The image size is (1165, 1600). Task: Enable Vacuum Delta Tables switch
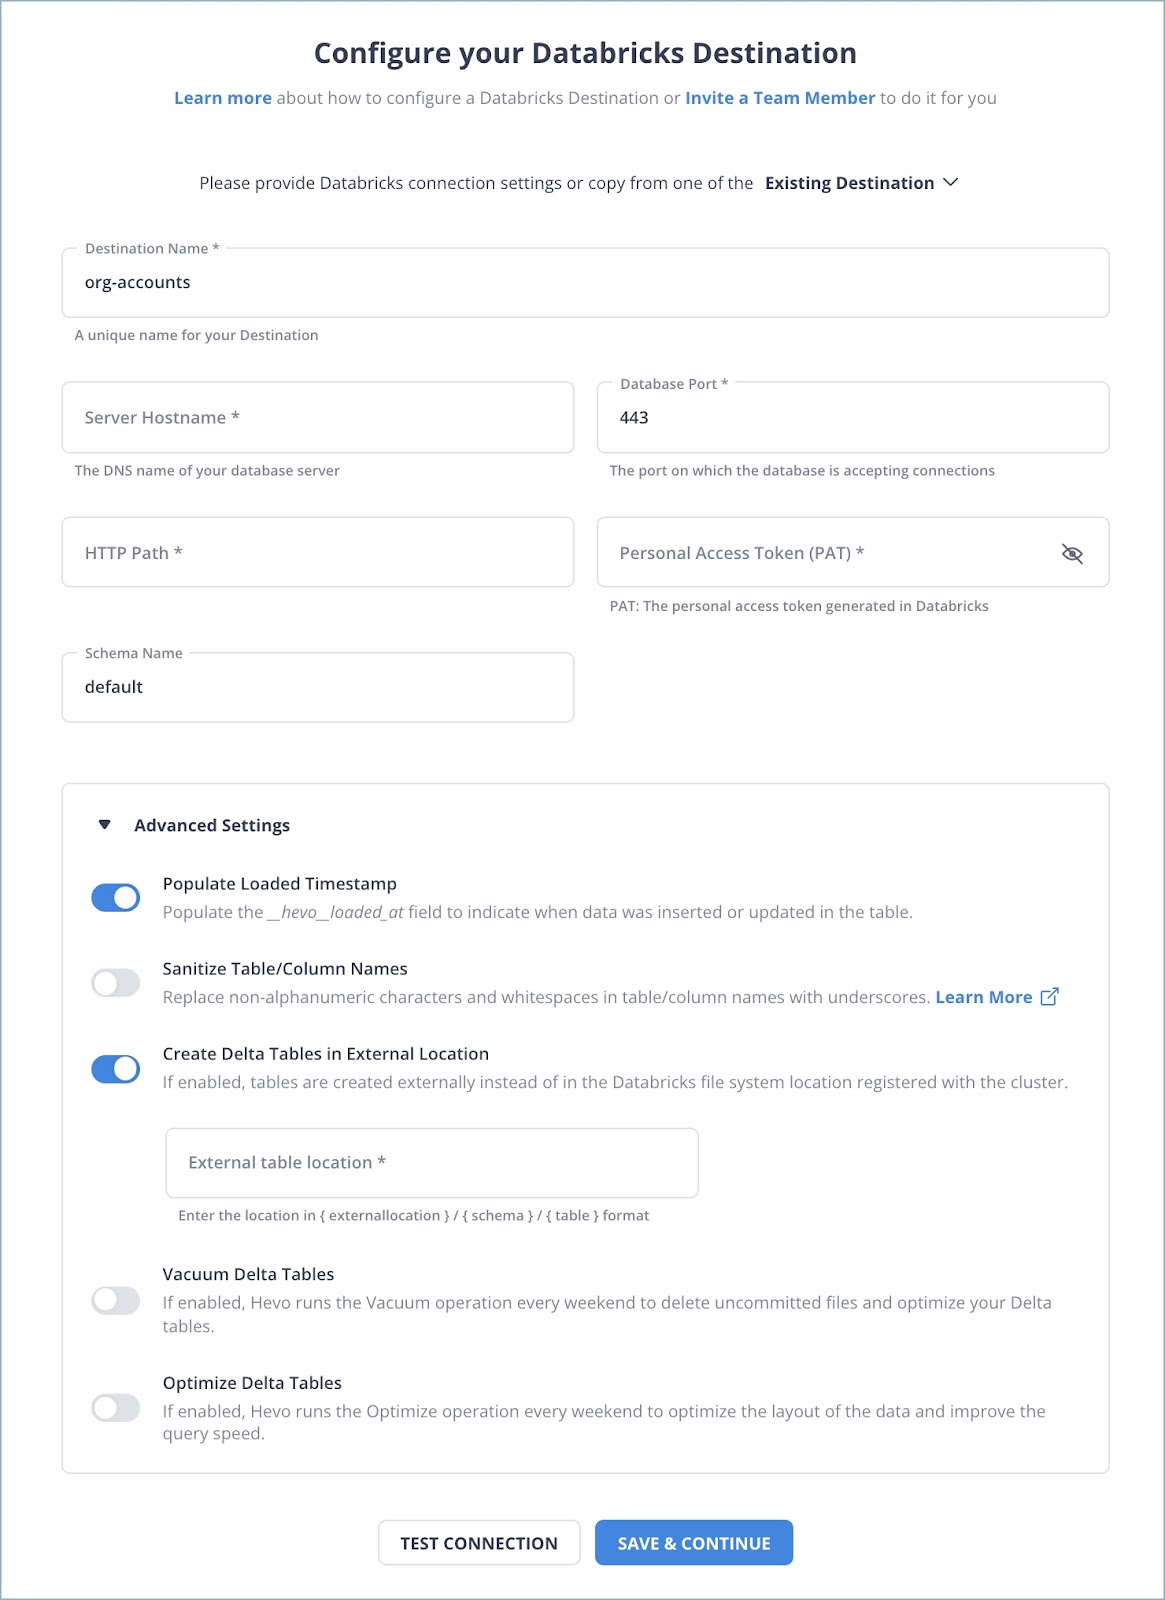tap(116, 1301)
